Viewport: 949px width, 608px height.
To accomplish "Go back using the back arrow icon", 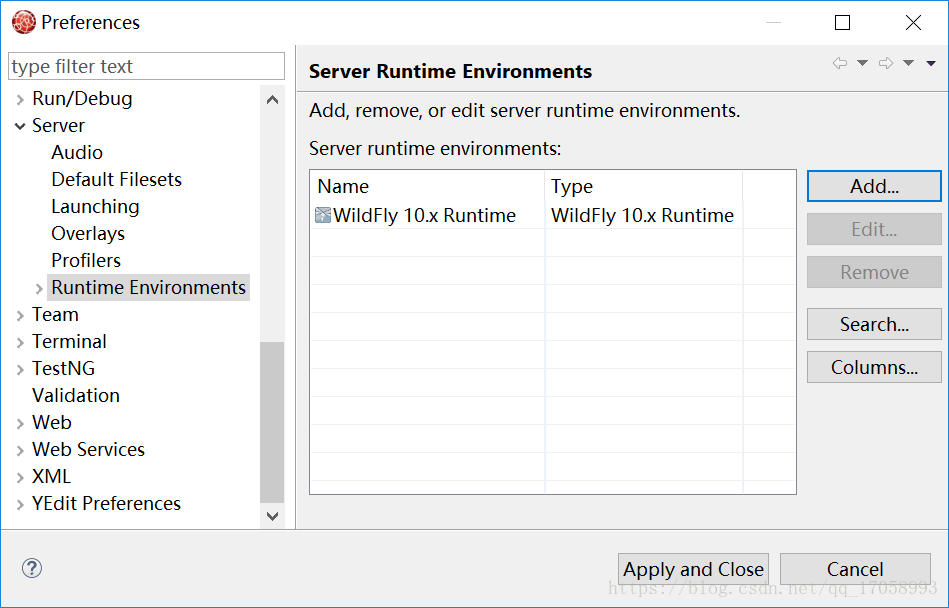I will (839, 63).
